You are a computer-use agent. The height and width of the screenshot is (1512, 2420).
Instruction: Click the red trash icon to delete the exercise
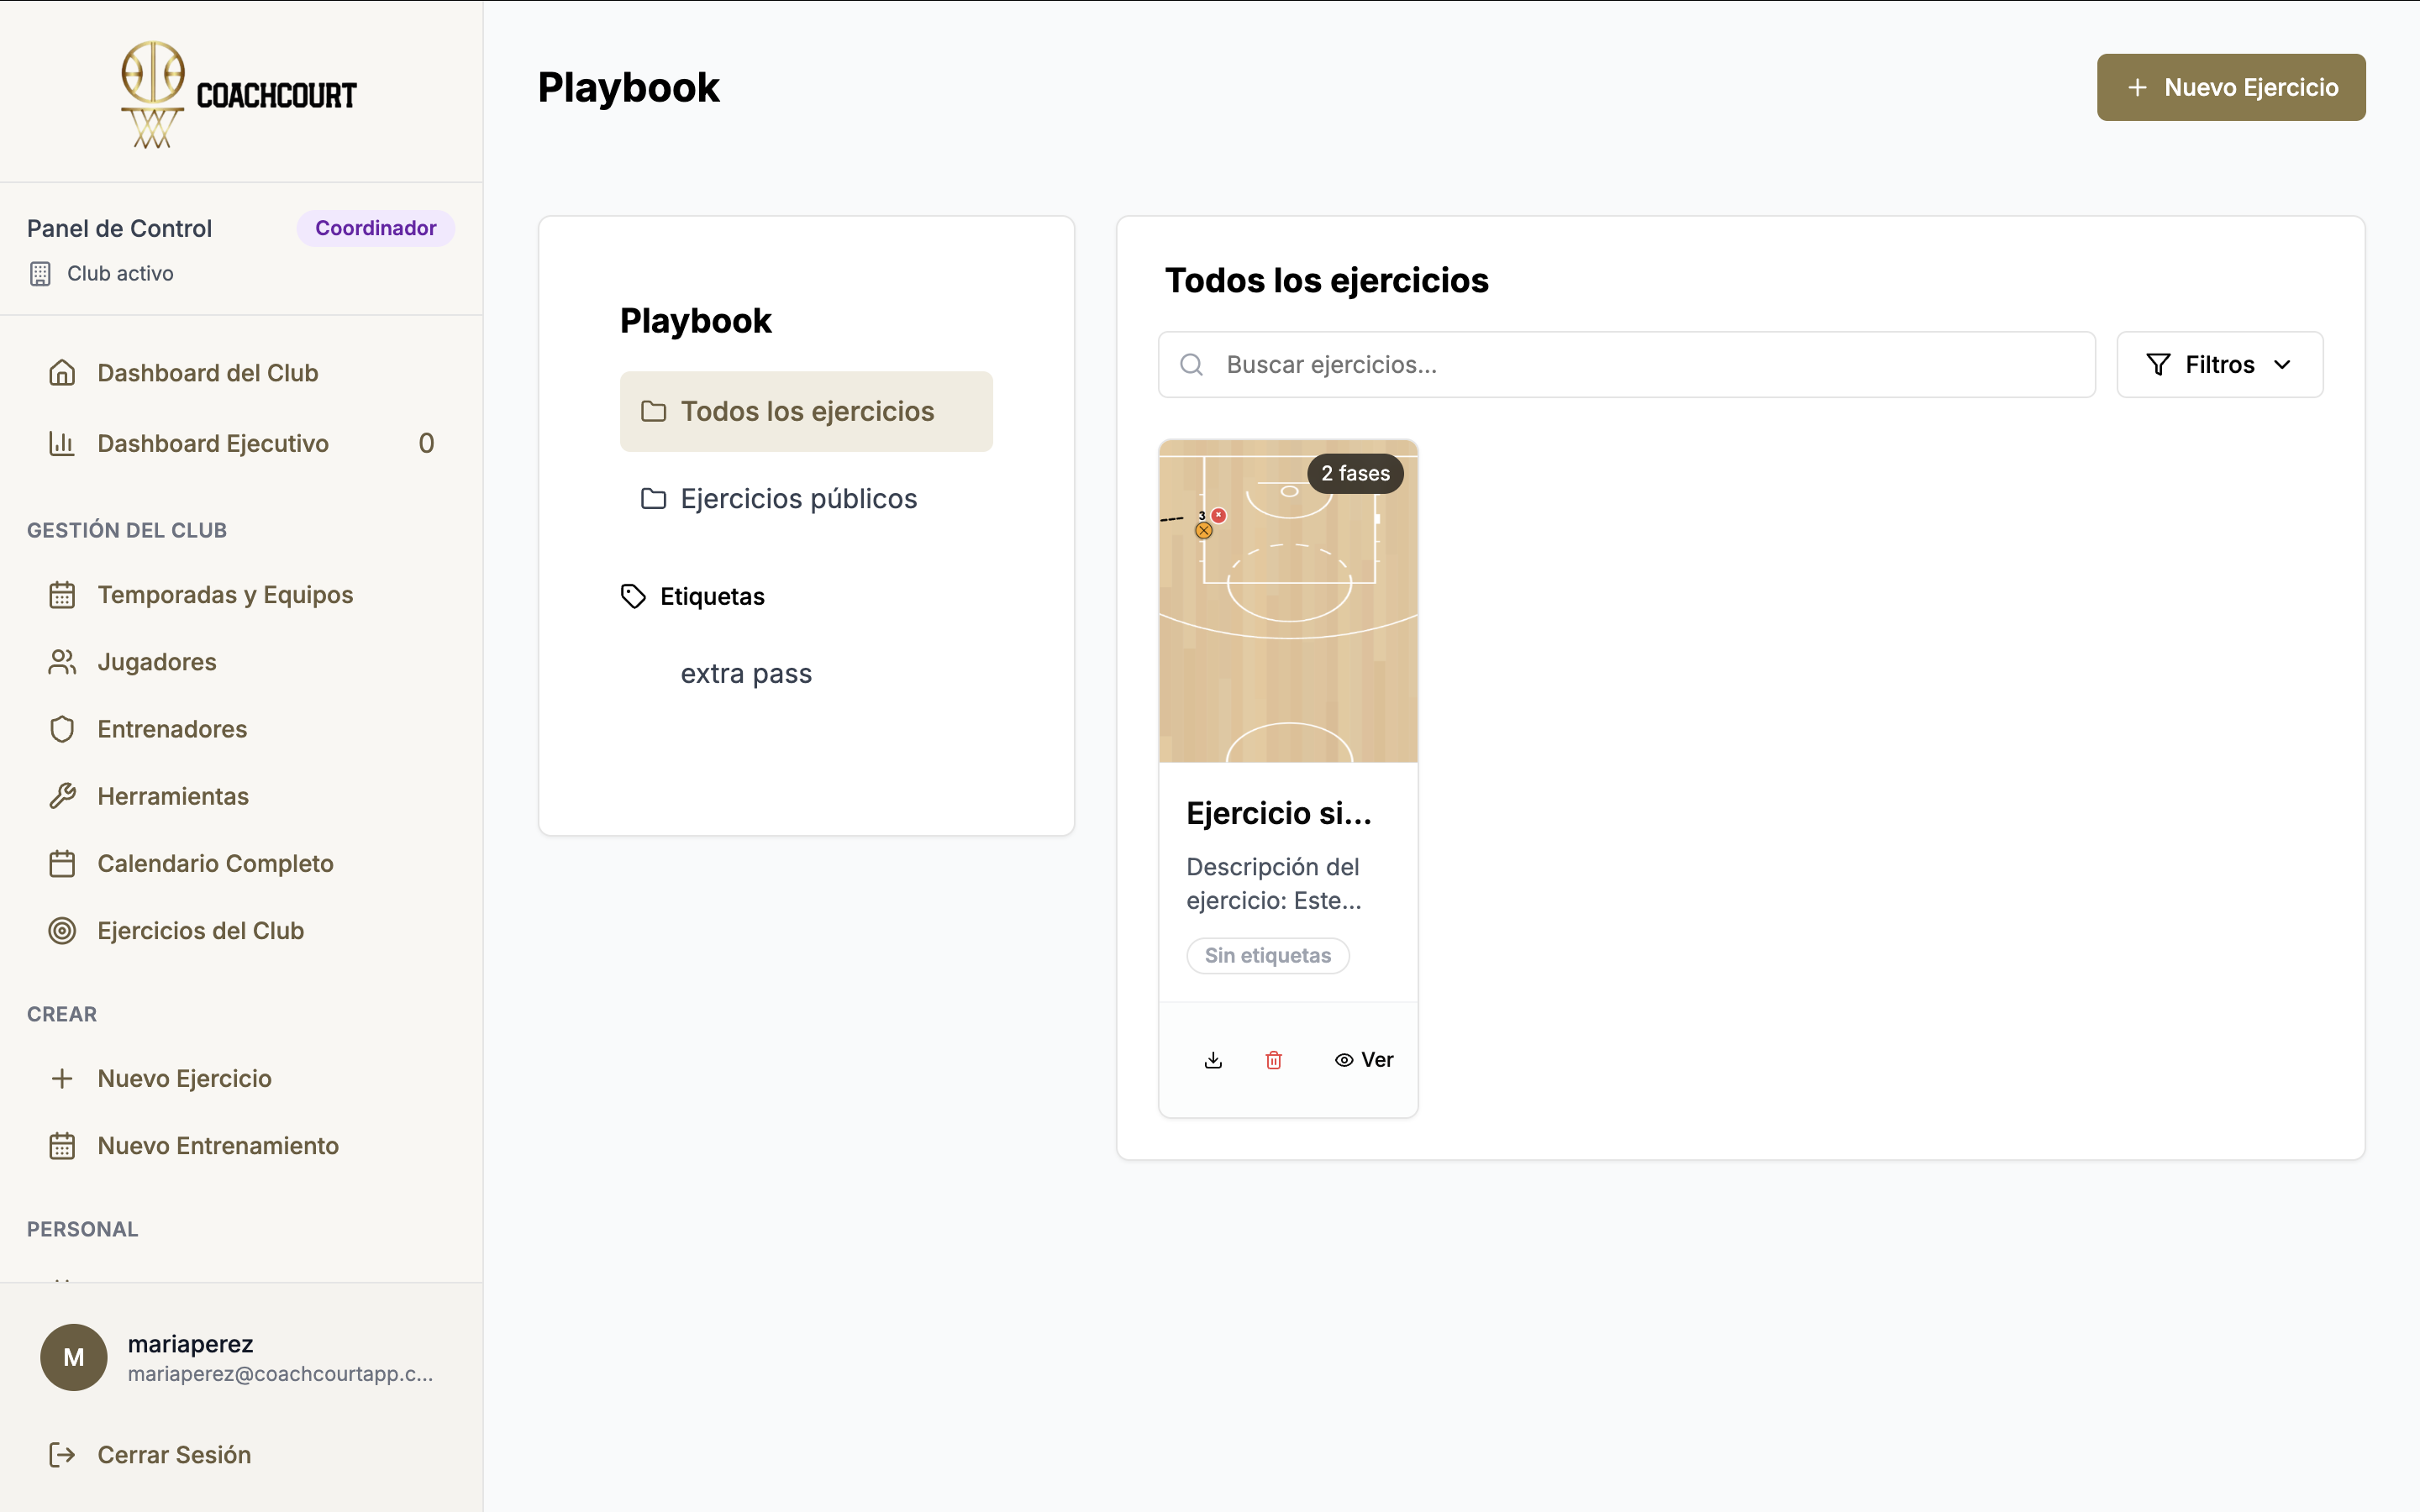pos(1273,1059)
